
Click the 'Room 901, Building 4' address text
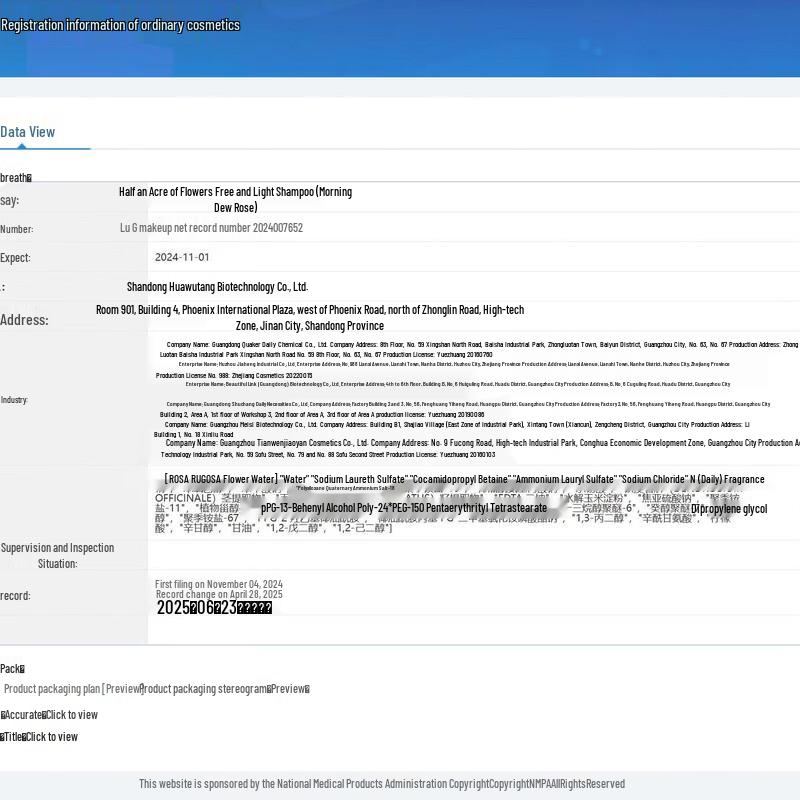coord(310,317)
